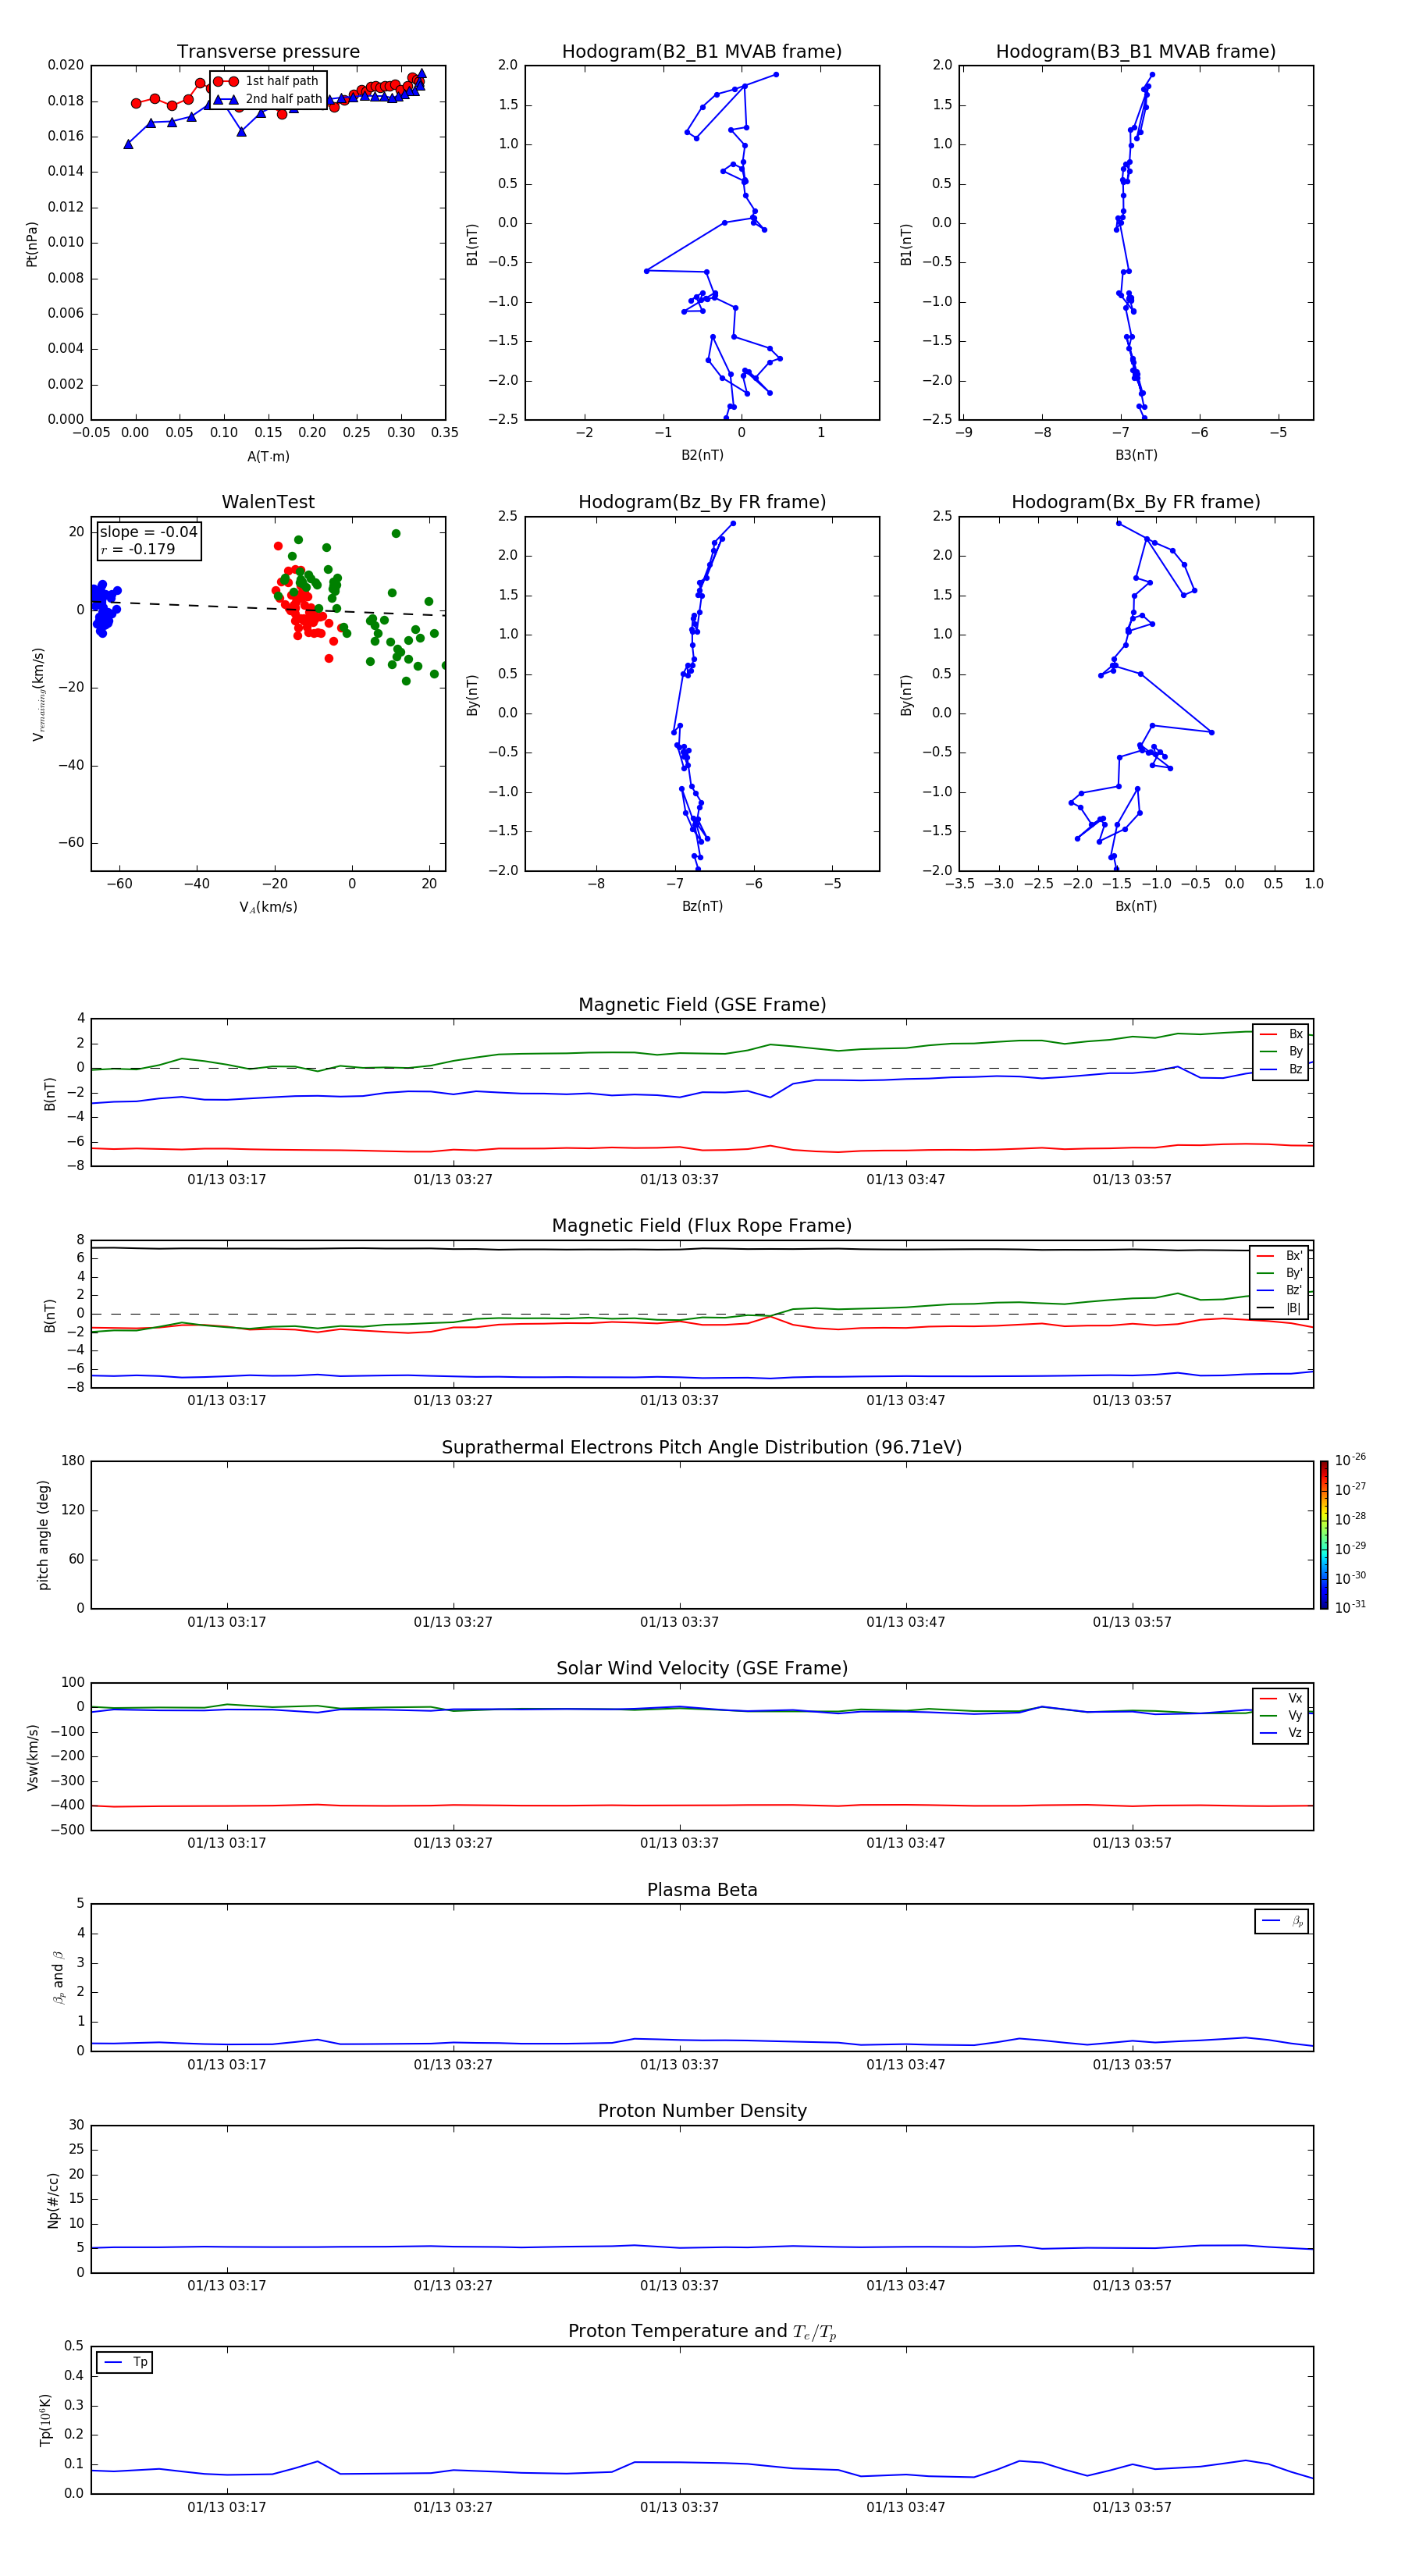This screenshot has width=1405, height=2576.
Task: Select |B| entry in Flux Rope legend
Action: point(1279,1308)
